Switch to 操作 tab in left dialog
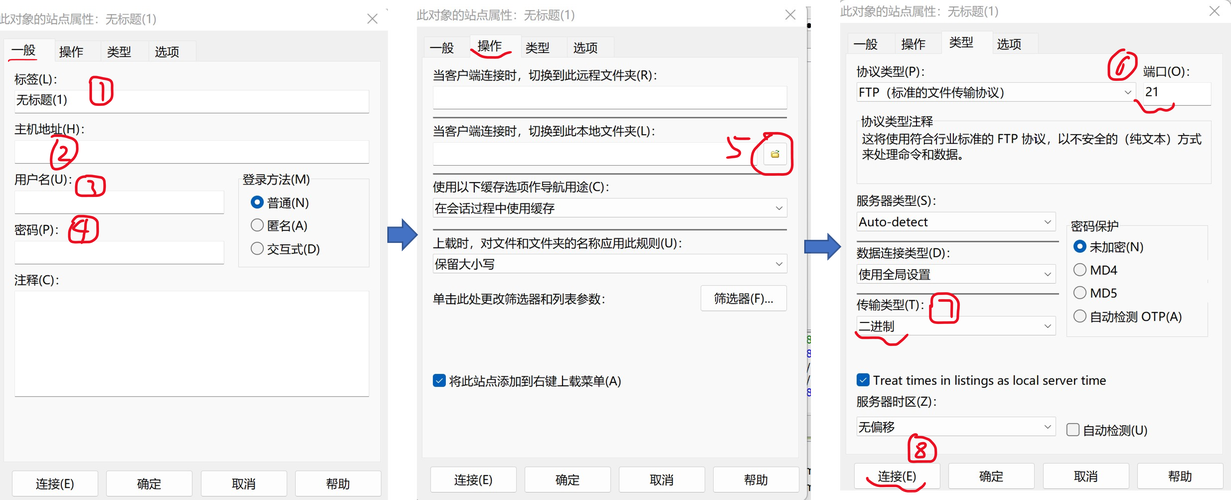This screenshot has height=500, width=1231. (x=71, y=52)
